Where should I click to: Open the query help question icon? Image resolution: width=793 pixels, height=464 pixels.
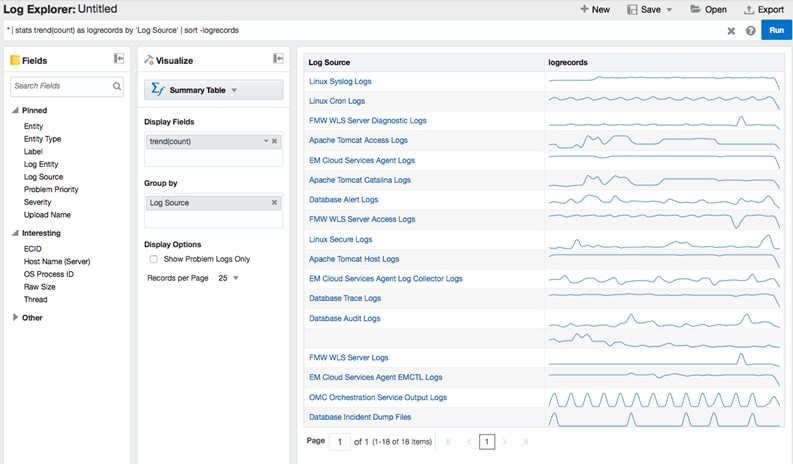click(x=750, y=31)
